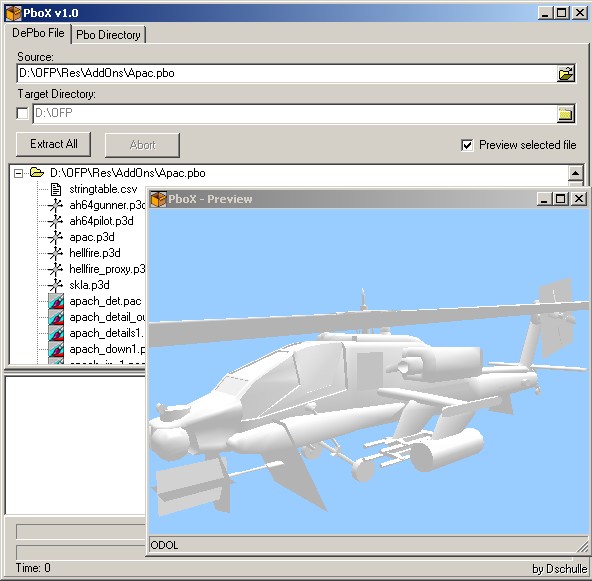Select the apach_detail_ou texture icon
The height and width of the screenshot is (581, 592).
56,317
